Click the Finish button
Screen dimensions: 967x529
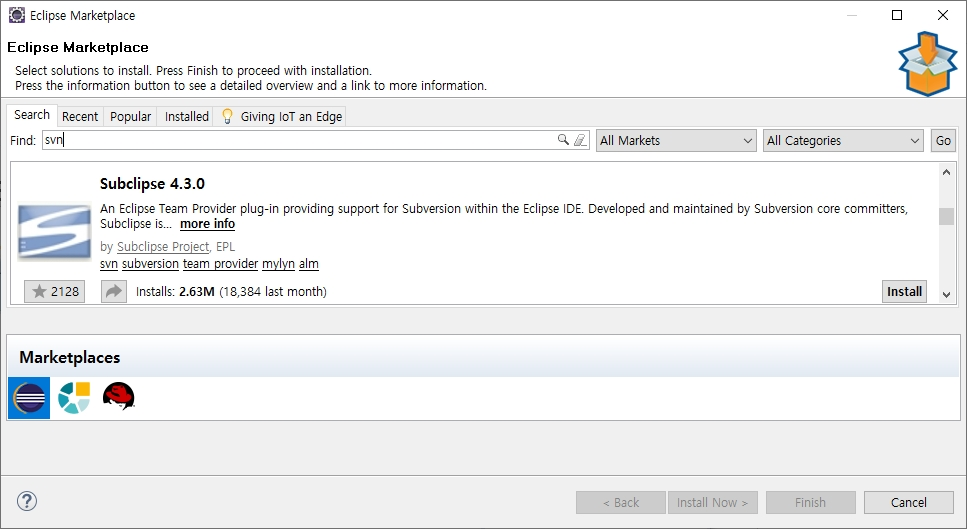click(x=810, y=502)
